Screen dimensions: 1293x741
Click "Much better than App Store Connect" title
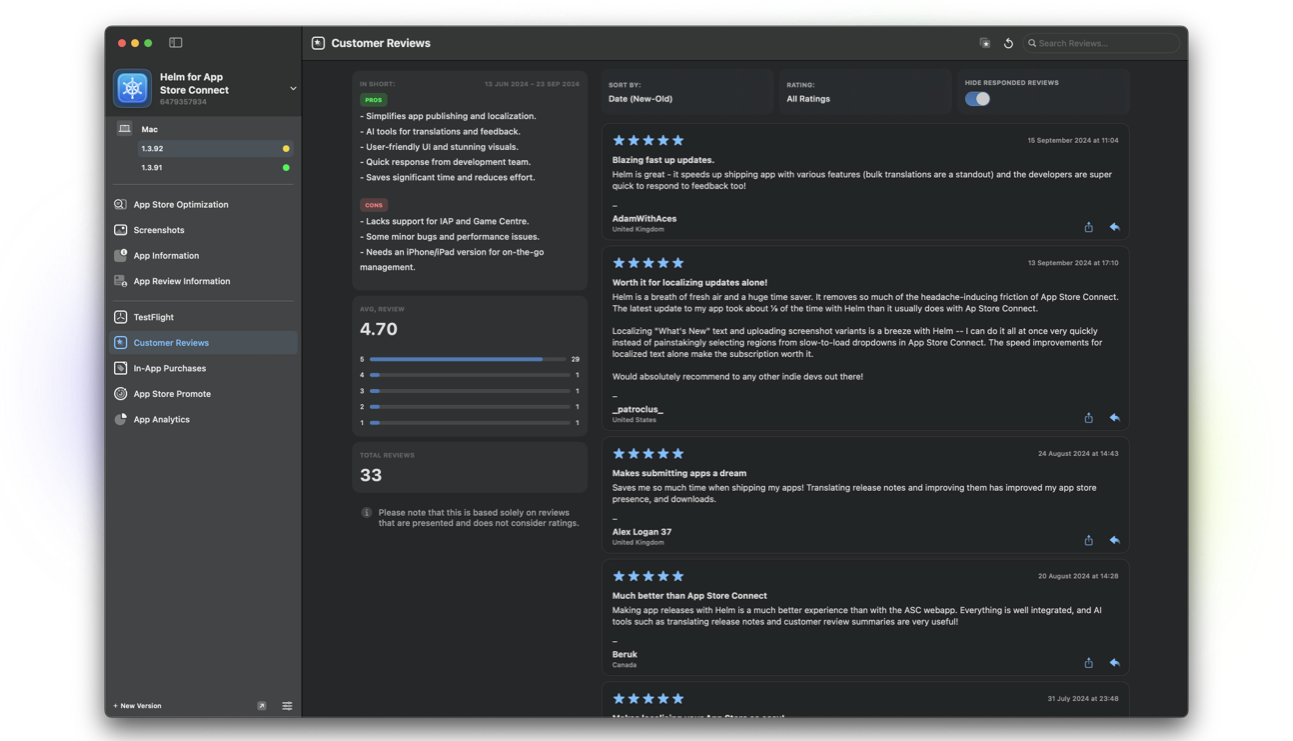point(689,595)
